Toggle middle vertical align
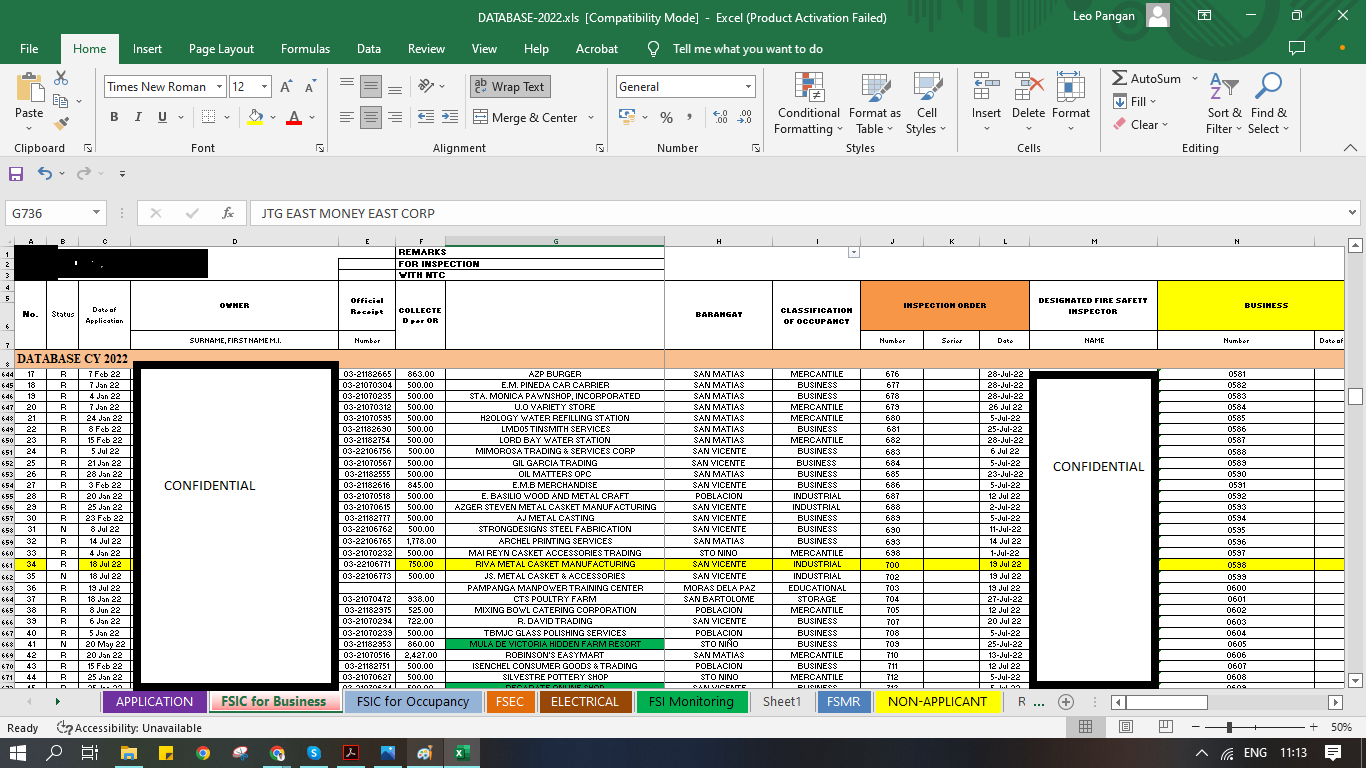1366x768 pixels. [371, 87]
